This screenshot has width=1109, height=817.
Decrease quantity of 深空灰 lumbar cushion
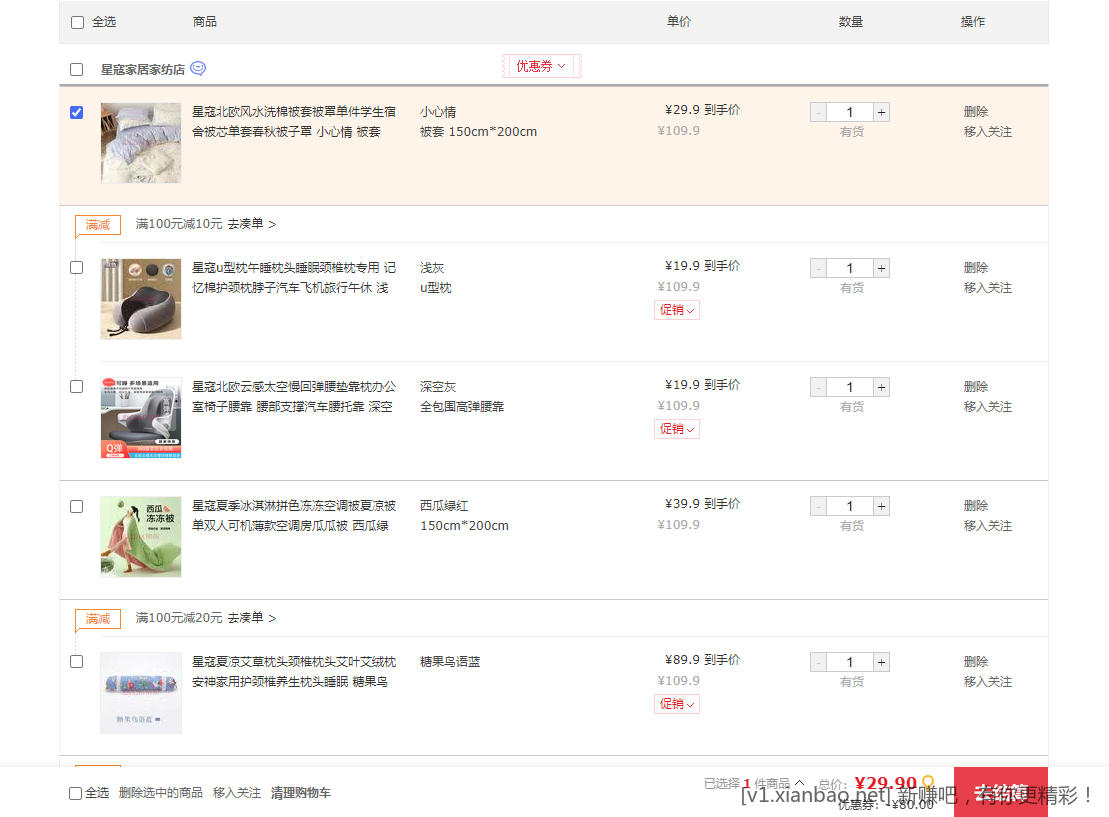pyautogui.click(x=818, y=387)
